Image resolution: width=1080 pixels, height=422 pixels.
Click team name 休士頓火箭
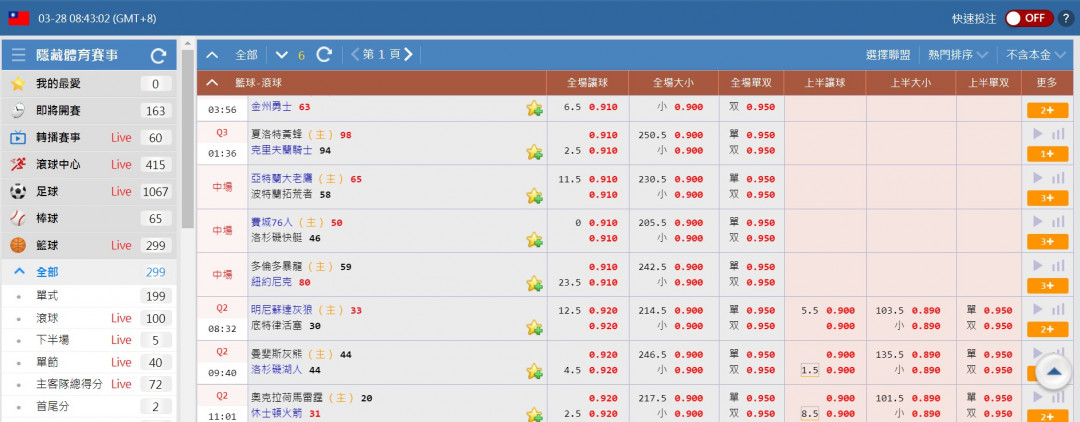[277, 413]
